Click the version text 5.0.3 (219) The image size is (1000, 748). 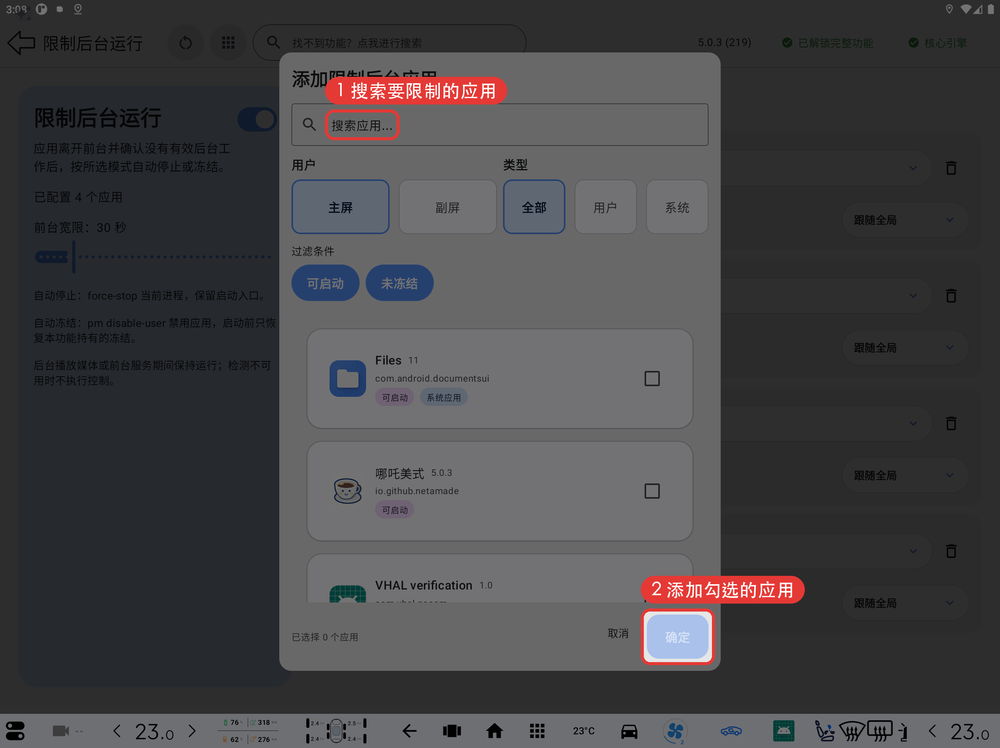724,43
